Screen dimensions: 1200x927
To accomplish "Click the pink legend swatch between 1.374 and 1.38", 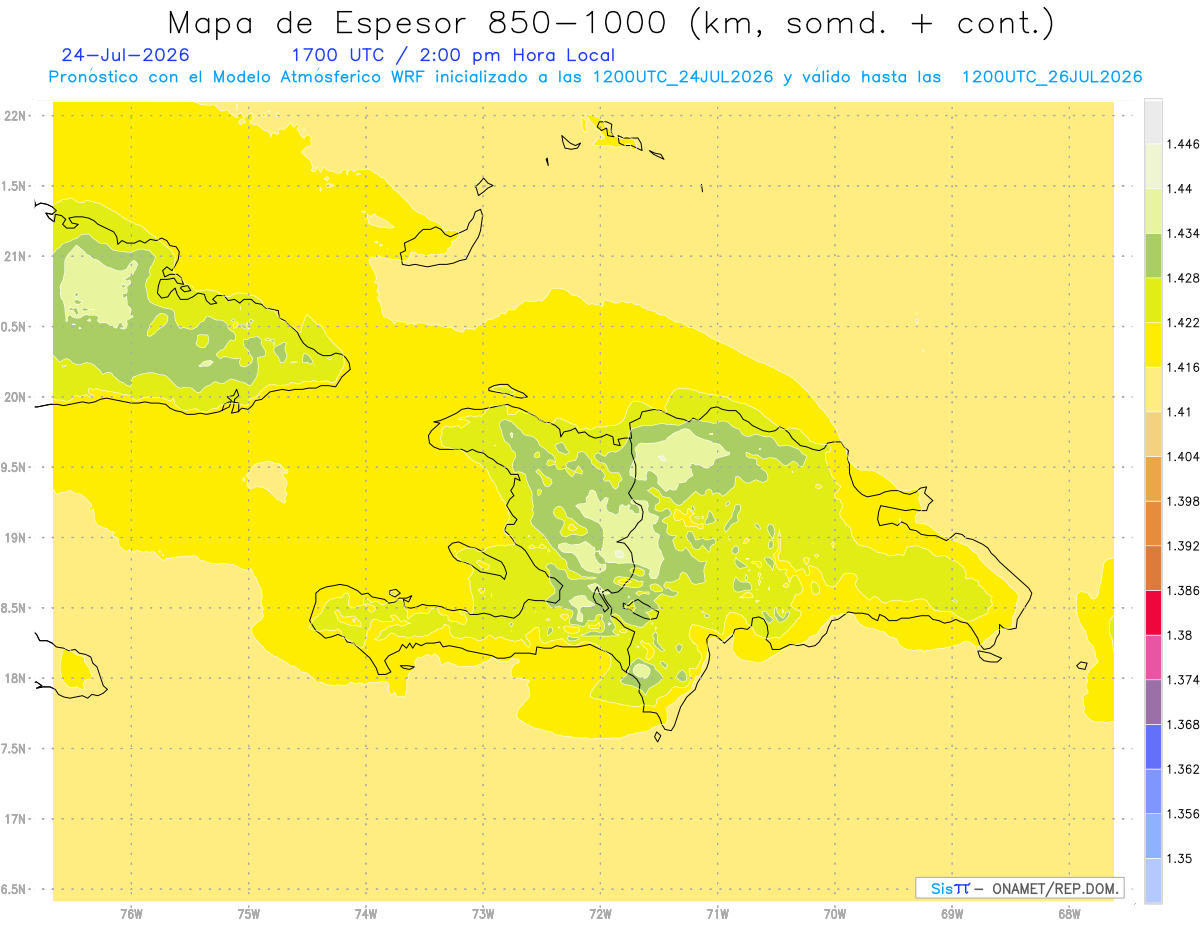I will point(1153,657).
